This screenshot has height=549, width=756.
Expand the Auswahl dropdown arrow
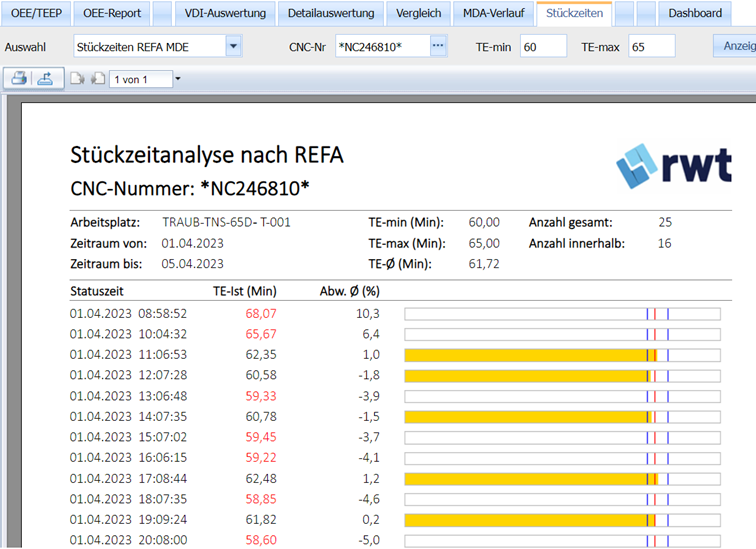[x=233, y=46]
